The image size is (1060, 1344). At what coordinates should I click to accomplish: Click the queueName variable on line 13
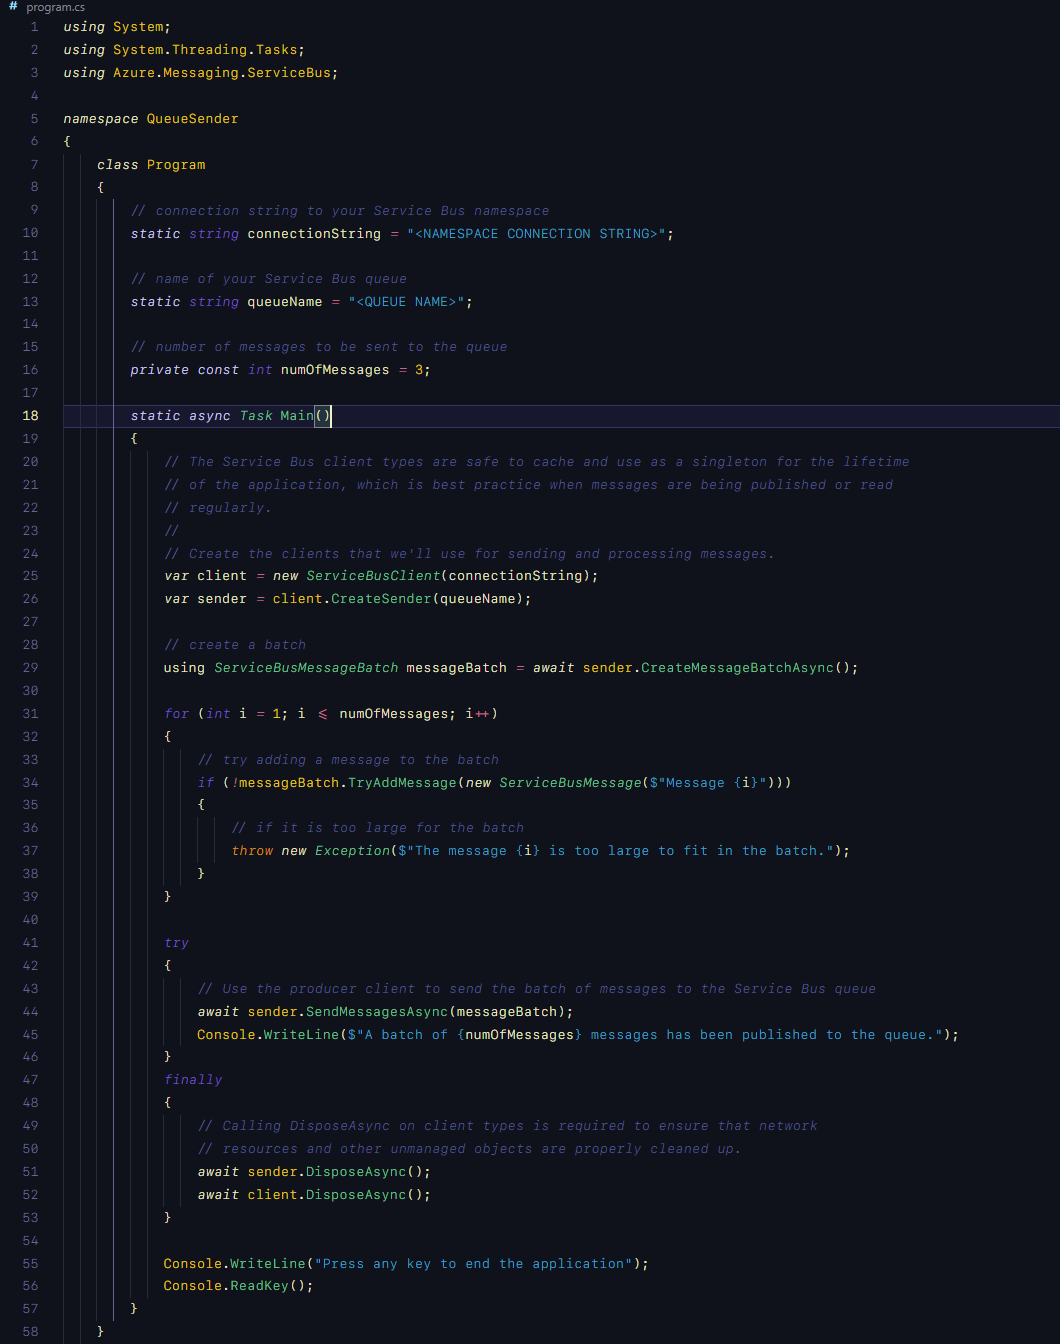[284, 301]
